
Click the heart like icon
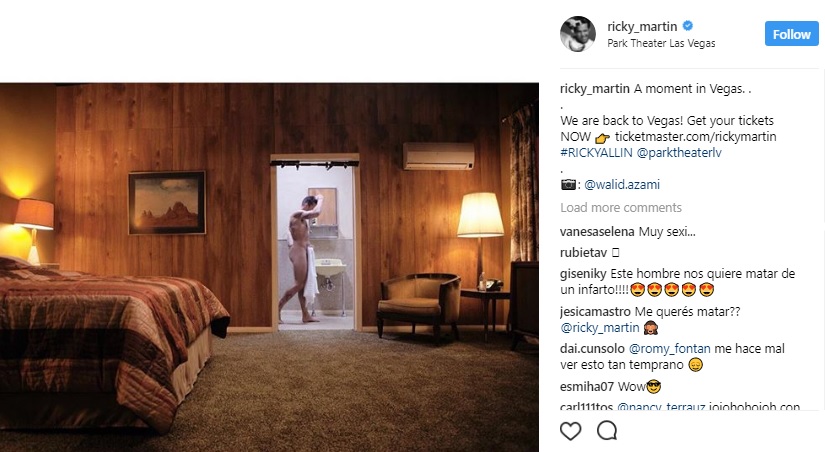pos(570,431)
